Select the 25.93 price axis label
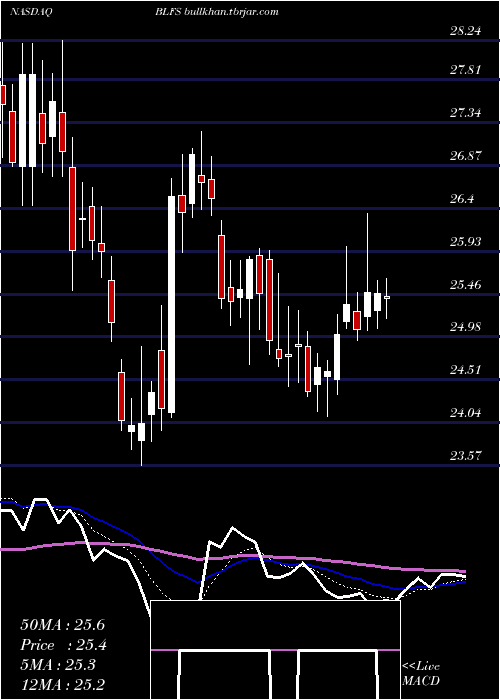500x700 pixels. click(x=465, y=242)
